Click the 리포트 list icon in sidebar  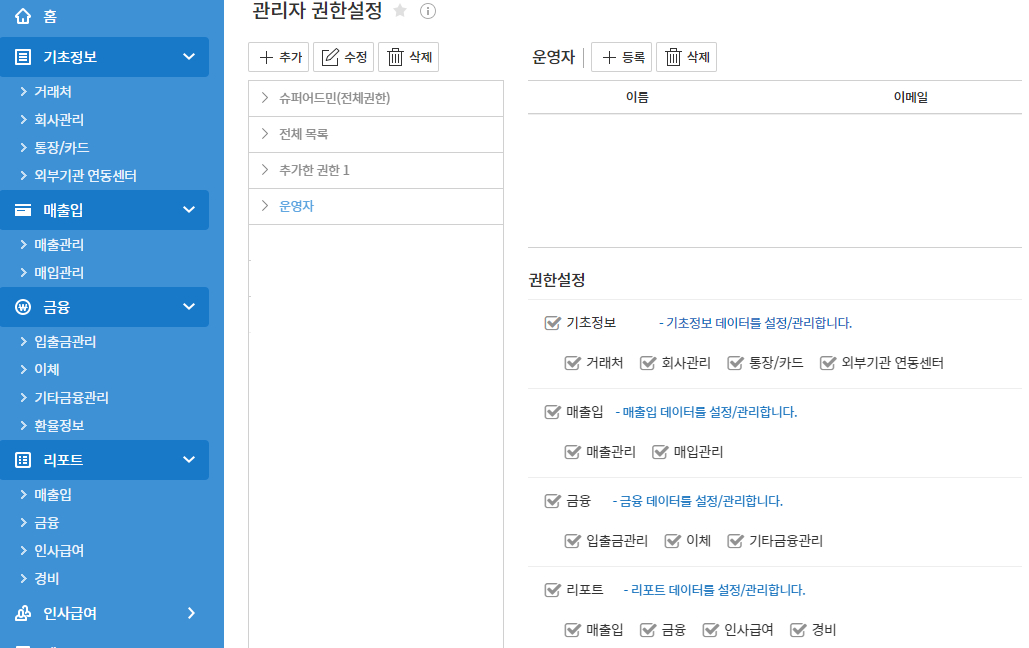(24, 460)
